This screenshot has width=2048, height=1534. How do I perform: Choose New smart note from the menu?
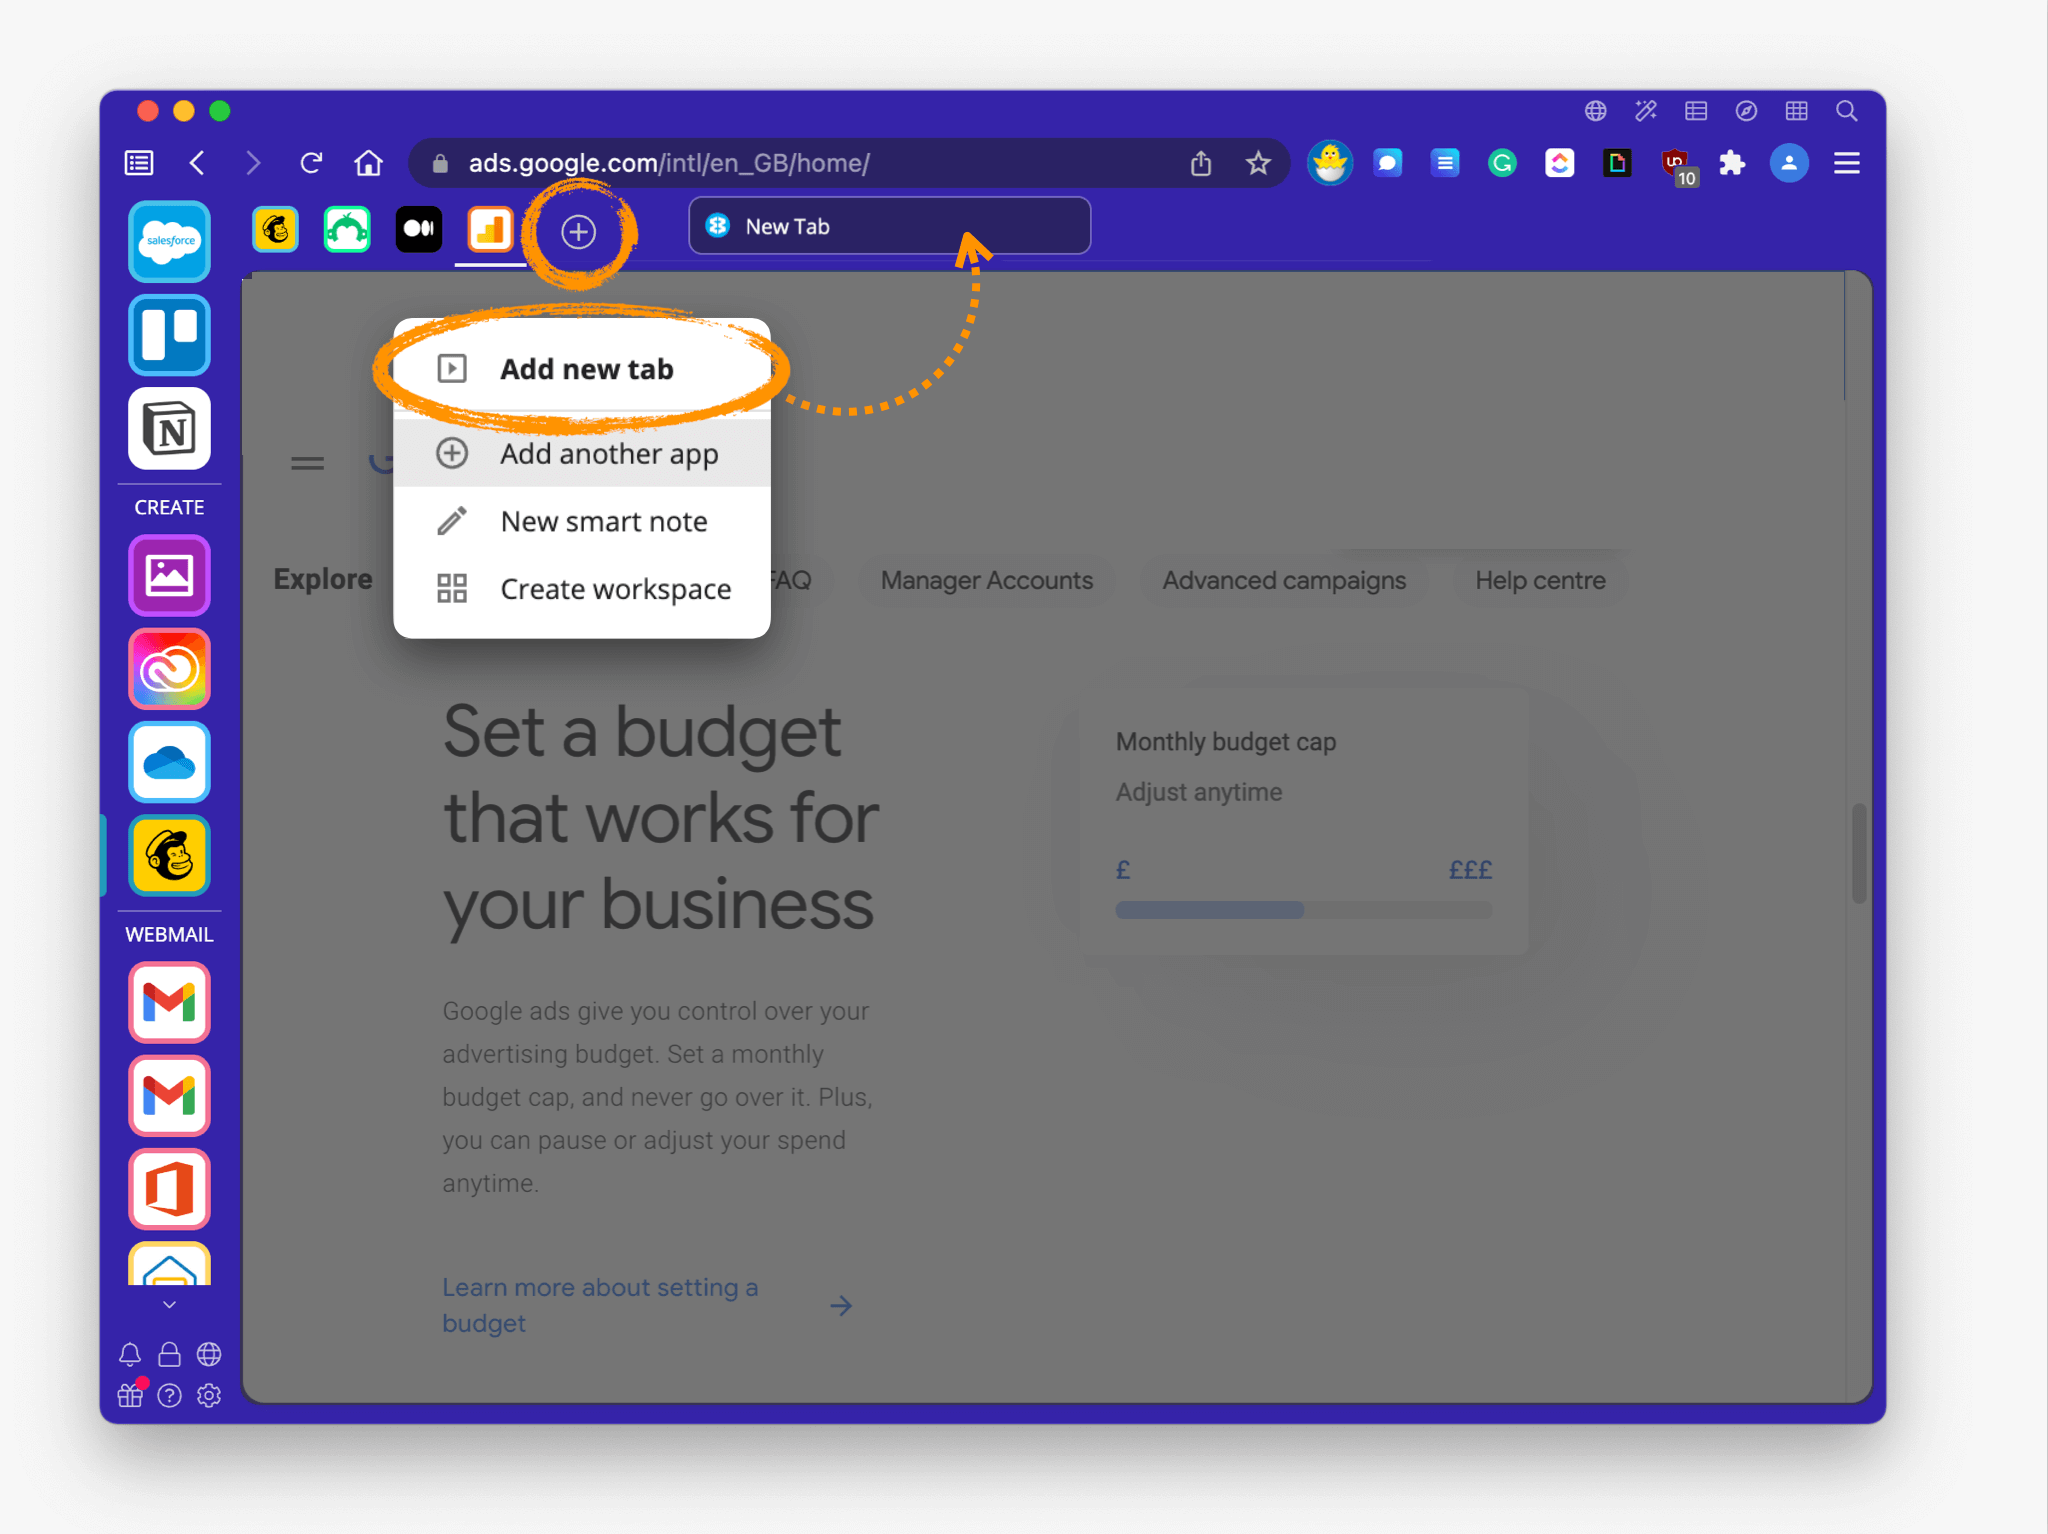point(582,521)
